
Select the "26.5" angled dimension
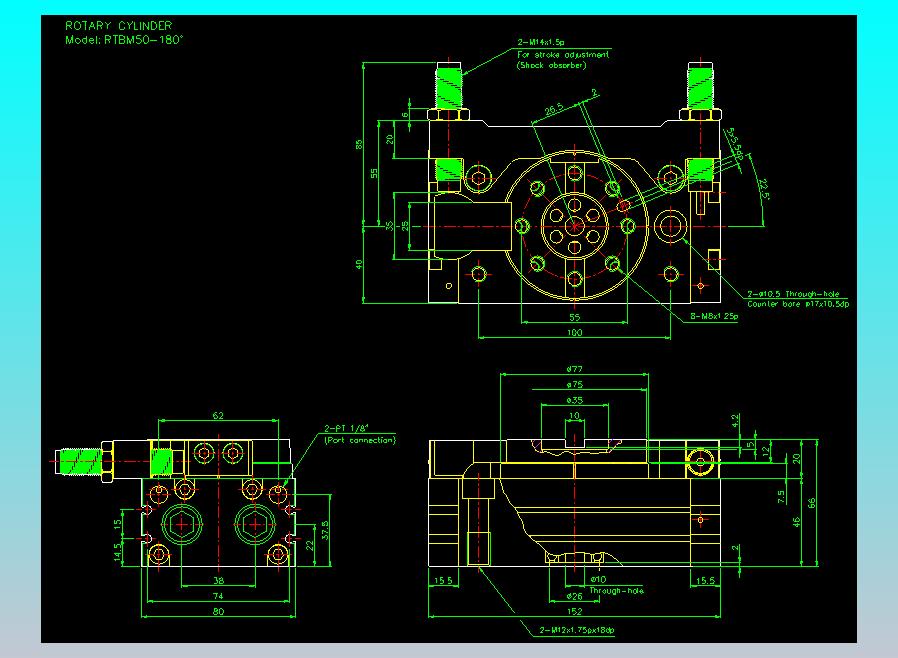[x=554, y=109]
